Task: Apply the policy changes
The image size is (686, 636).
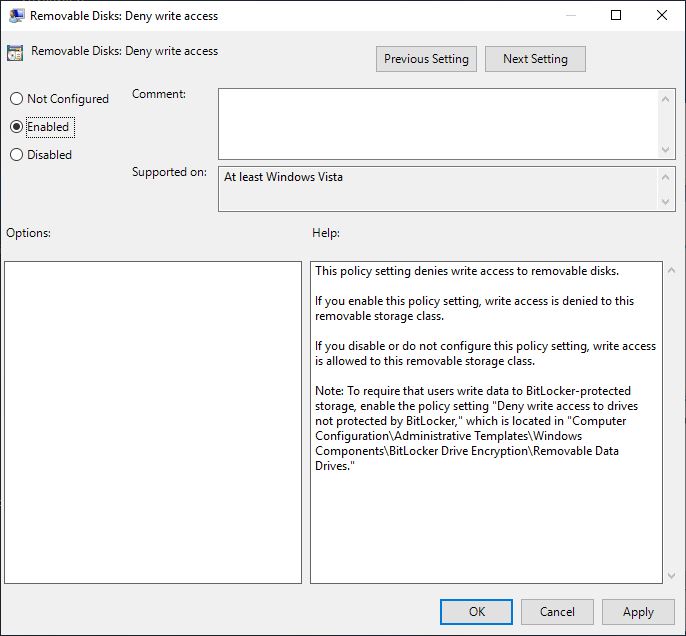Action: coord(638,612)
